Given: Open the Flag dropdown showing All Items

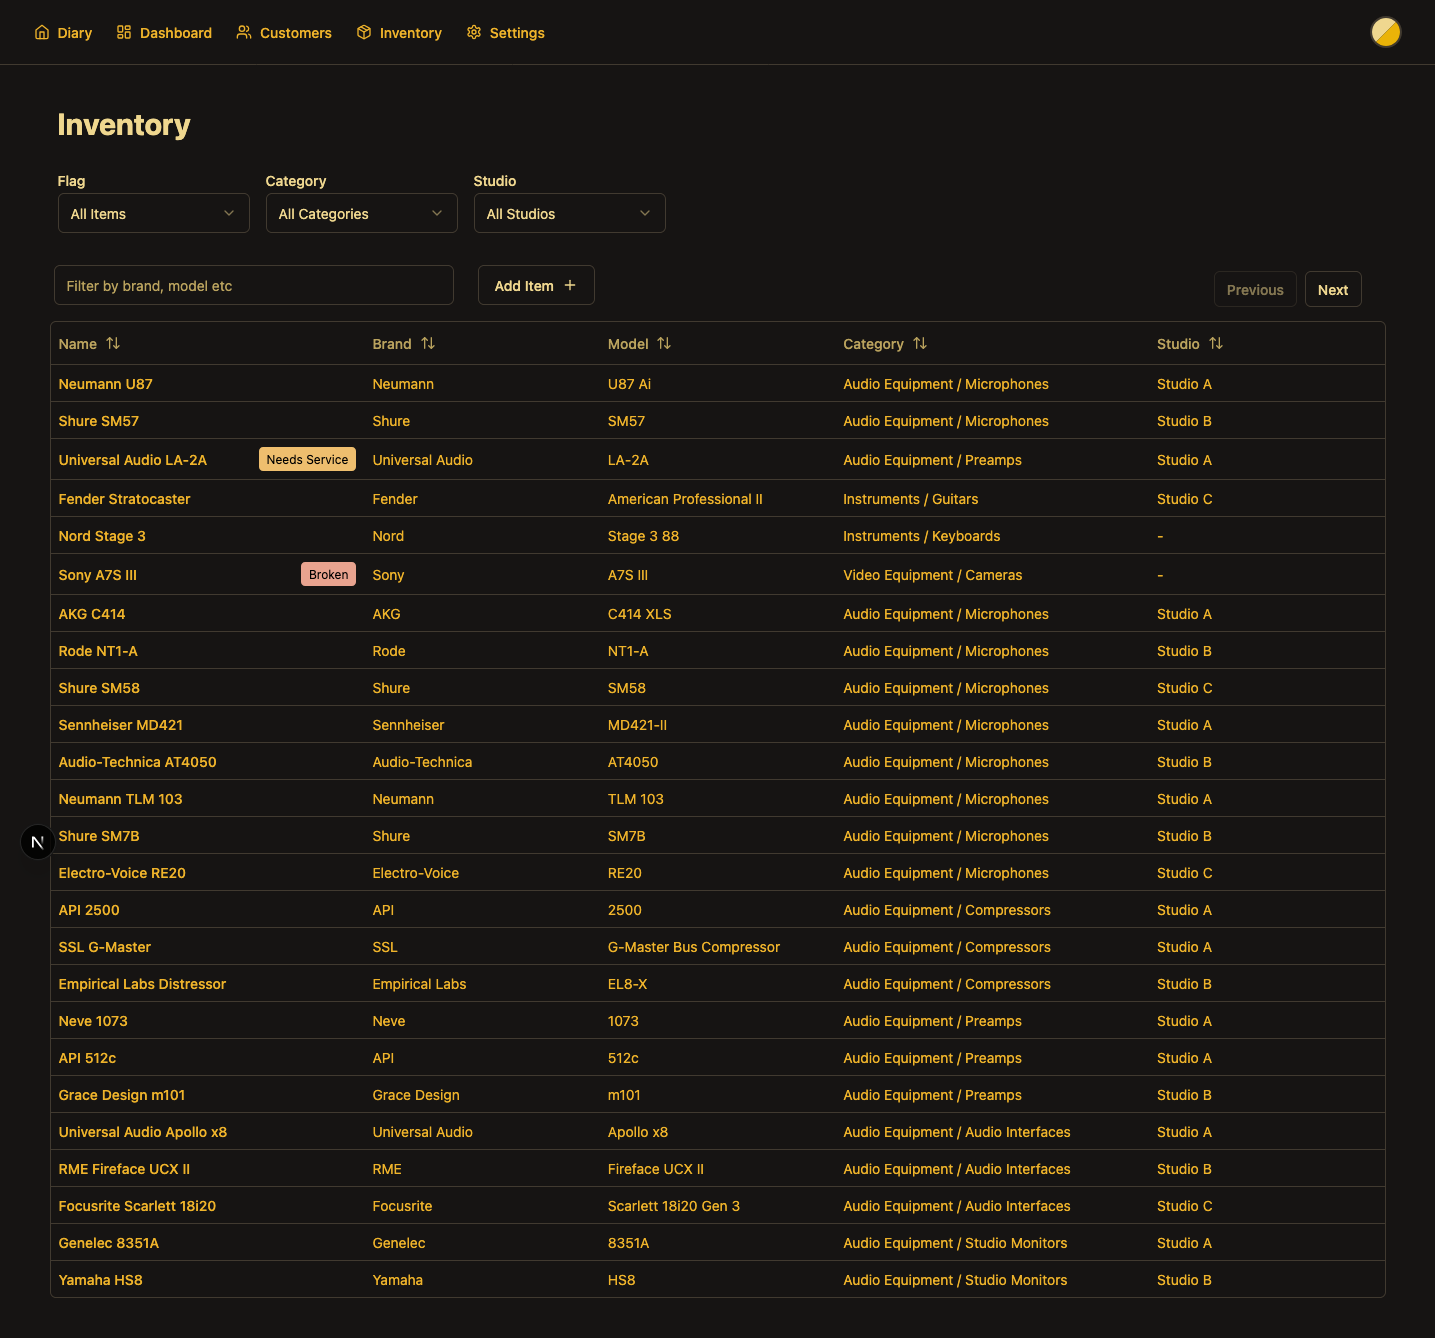Looking at the screenshot, I should 153,213.
